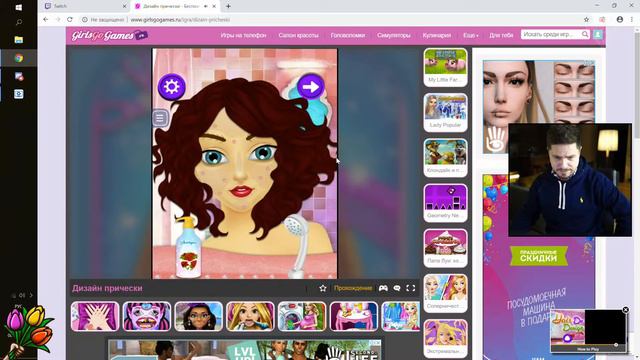Open the washing machine game thumbnail
The image size is (640, 360).
[302, 316]
